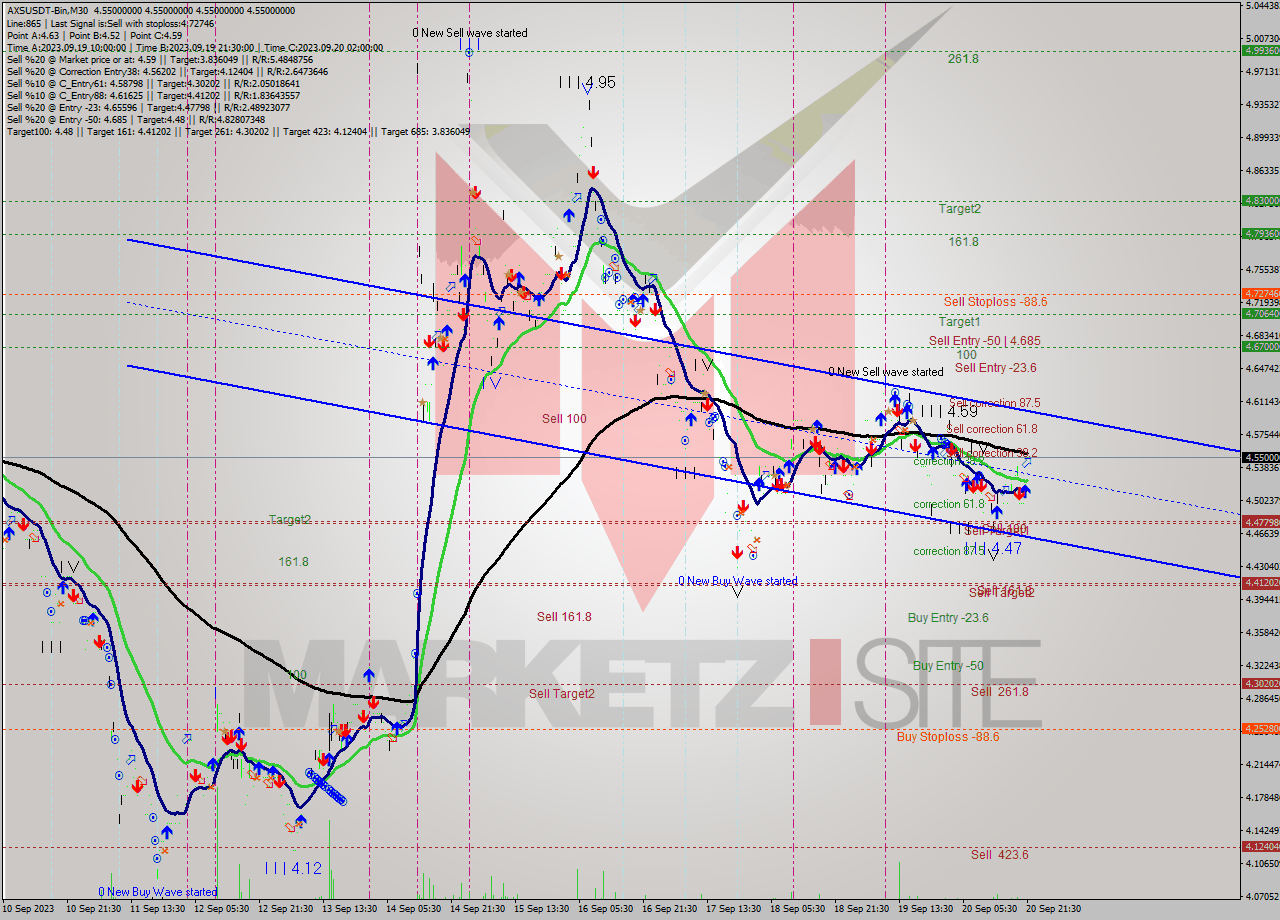1280x920 pixels.
Task: Click the '10 Sep 2023' time axis label
Action: (27, 909)
